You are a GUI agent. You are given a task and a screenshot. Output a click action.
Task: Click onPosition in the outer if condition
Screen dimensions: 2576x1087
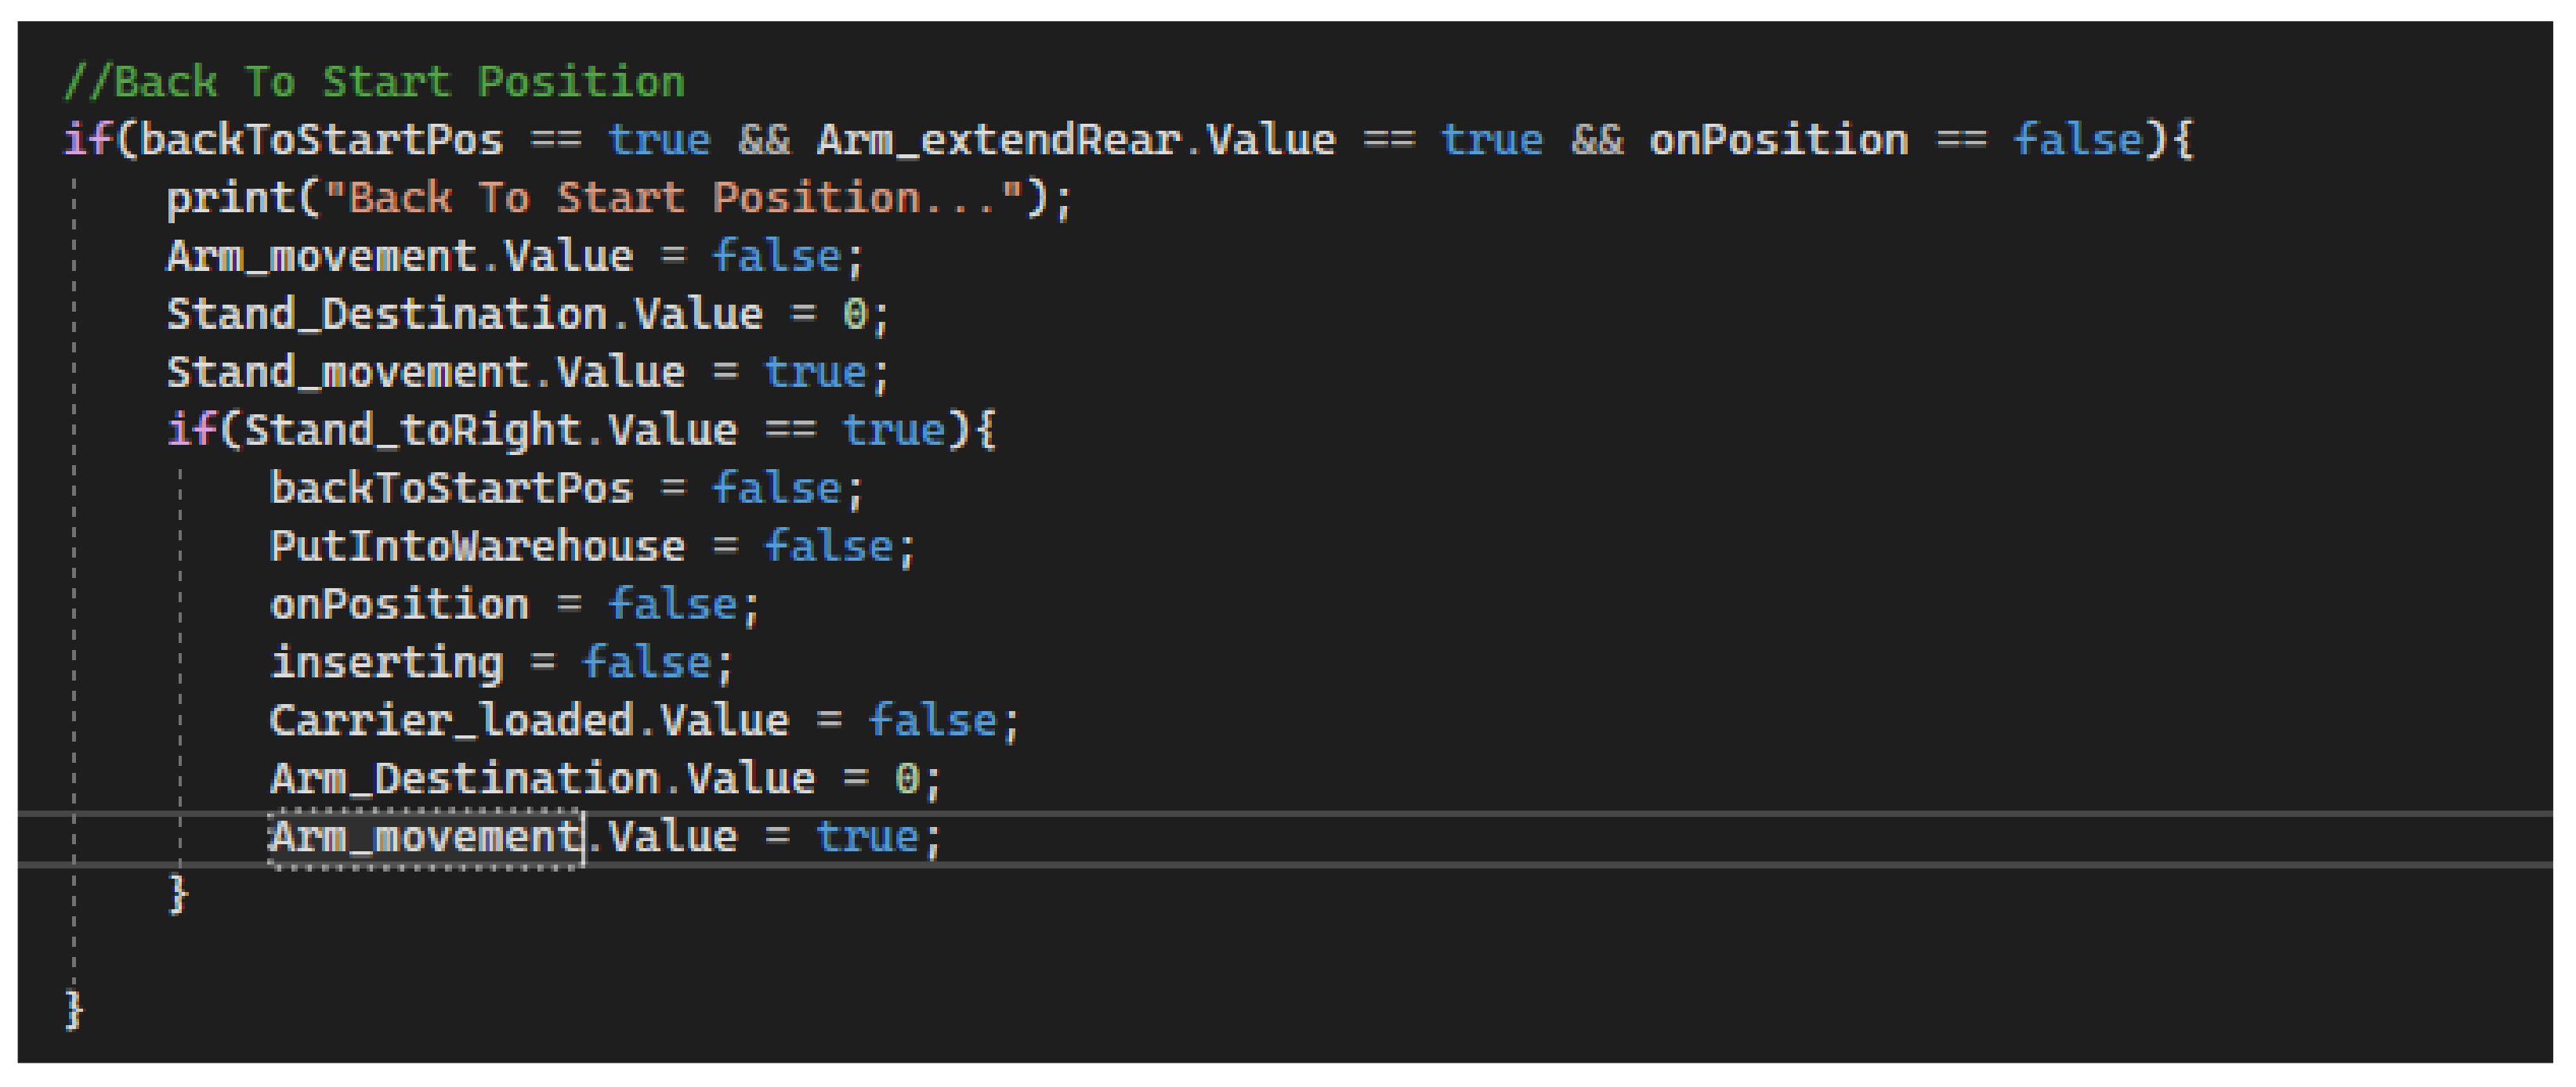1778,140
